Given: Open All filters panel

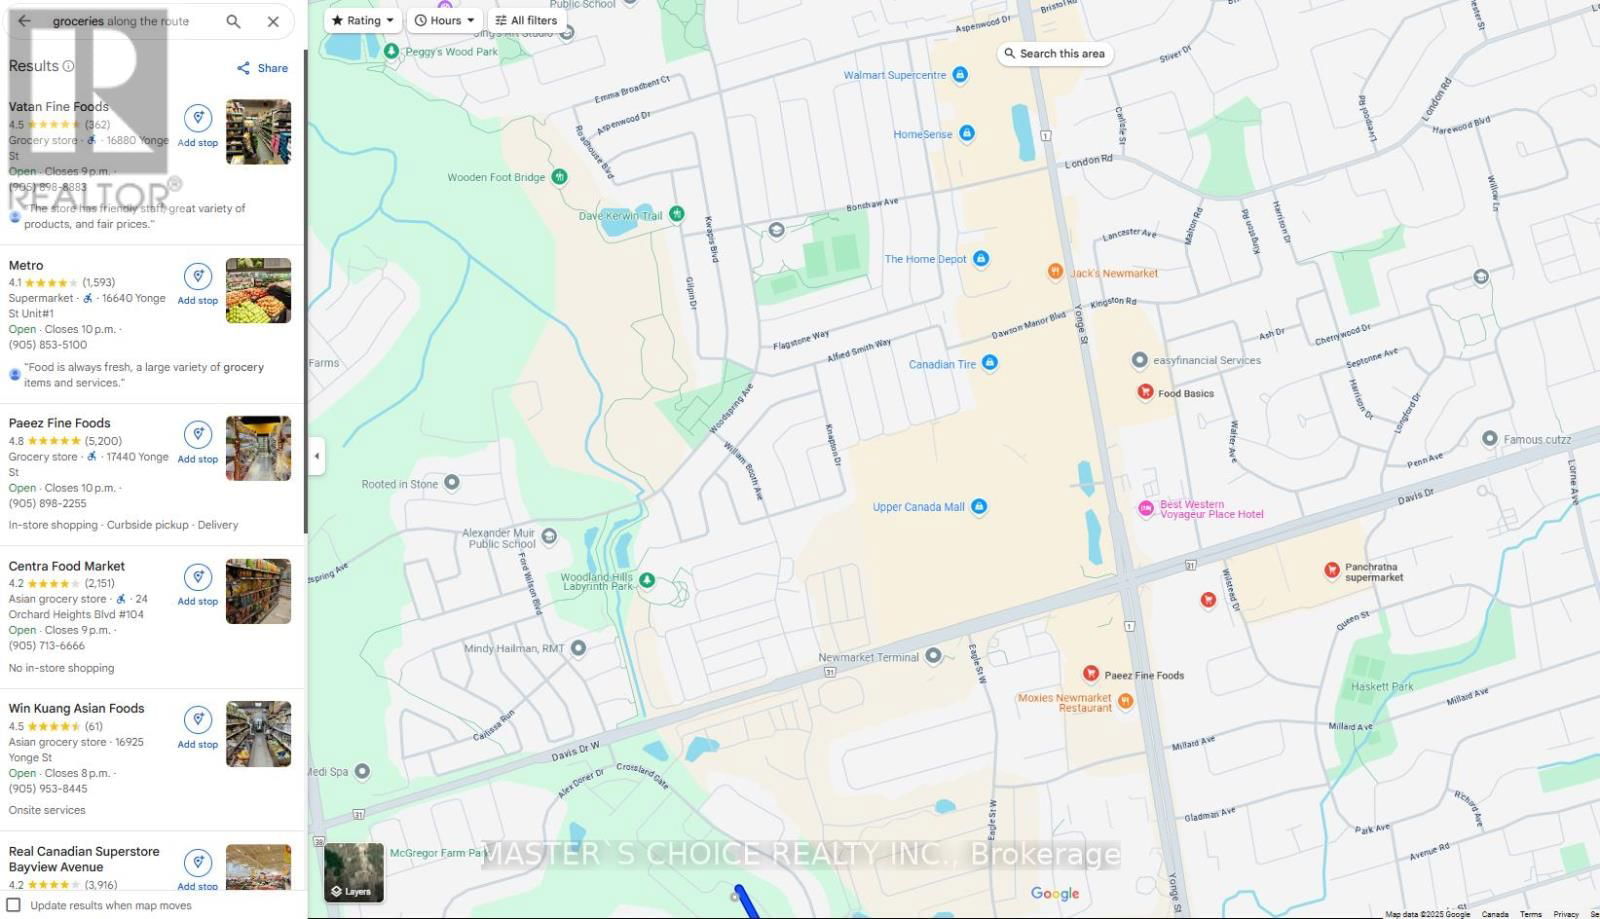Looking at the screenshot, I should tap(526, 20).
